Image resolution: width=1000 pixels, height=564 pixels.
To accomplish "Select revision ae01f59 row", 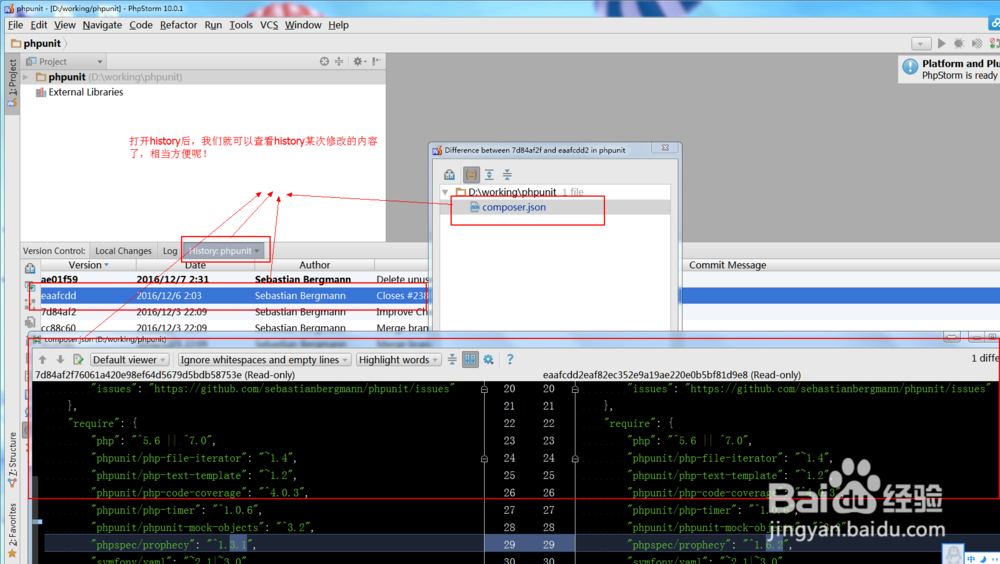I will 235,279.
